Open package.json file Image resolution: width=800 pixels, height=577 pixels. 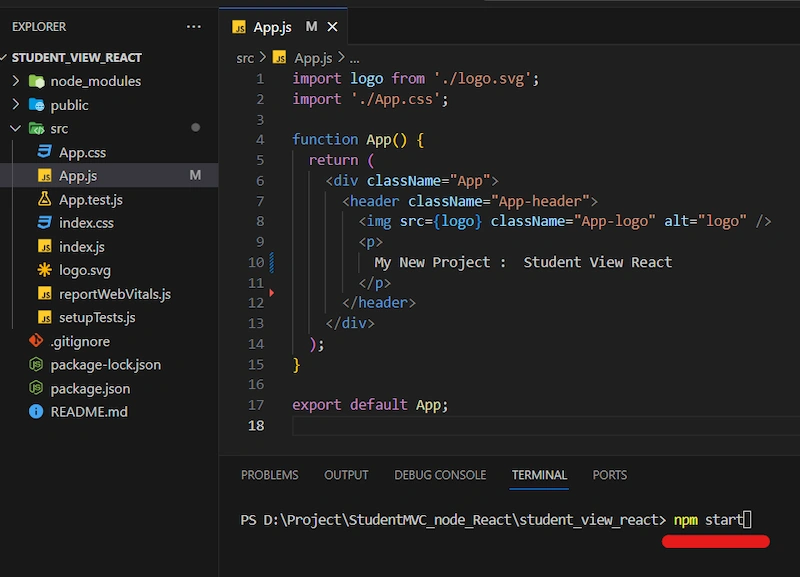click(90, 389)
